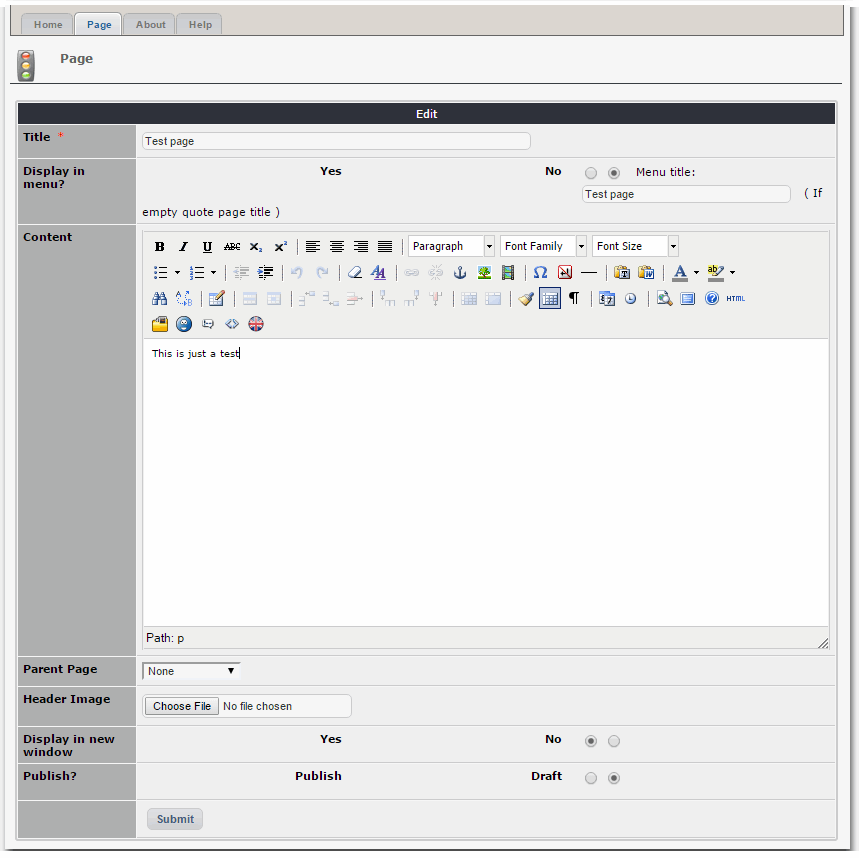Expand the Font Family dropdown
This screenshot has height=858, width=859.
click(543, 246)
